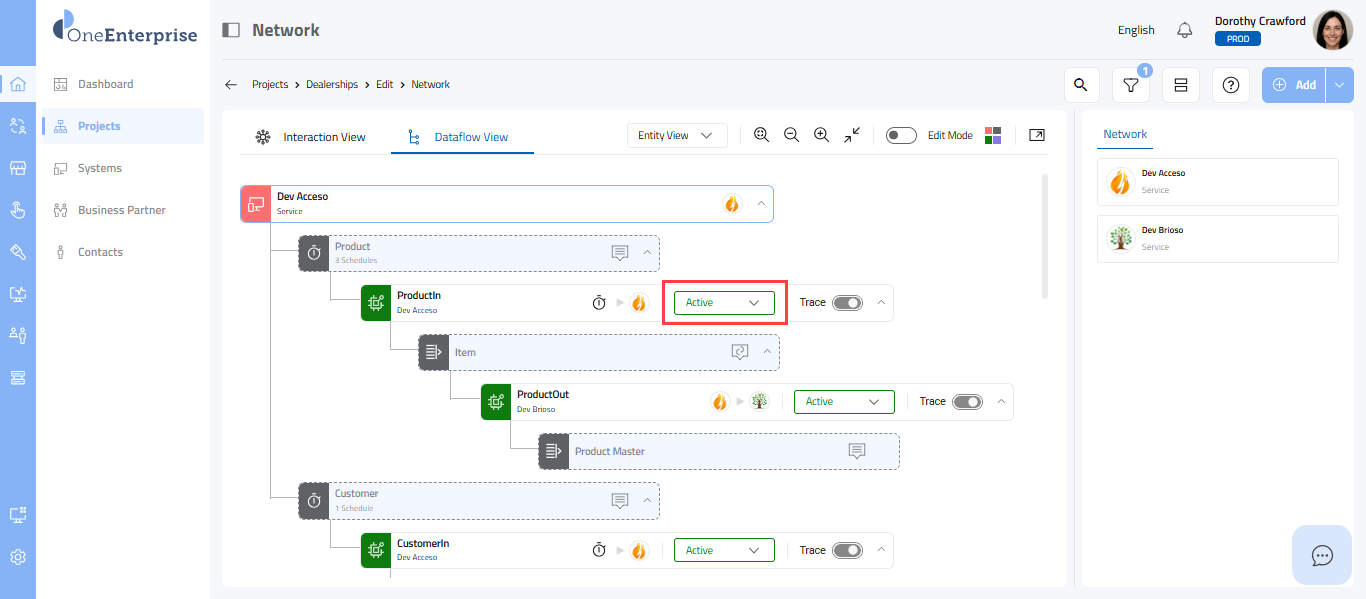
Task: Open the Entity View dropdown
Action: (677, 135)
